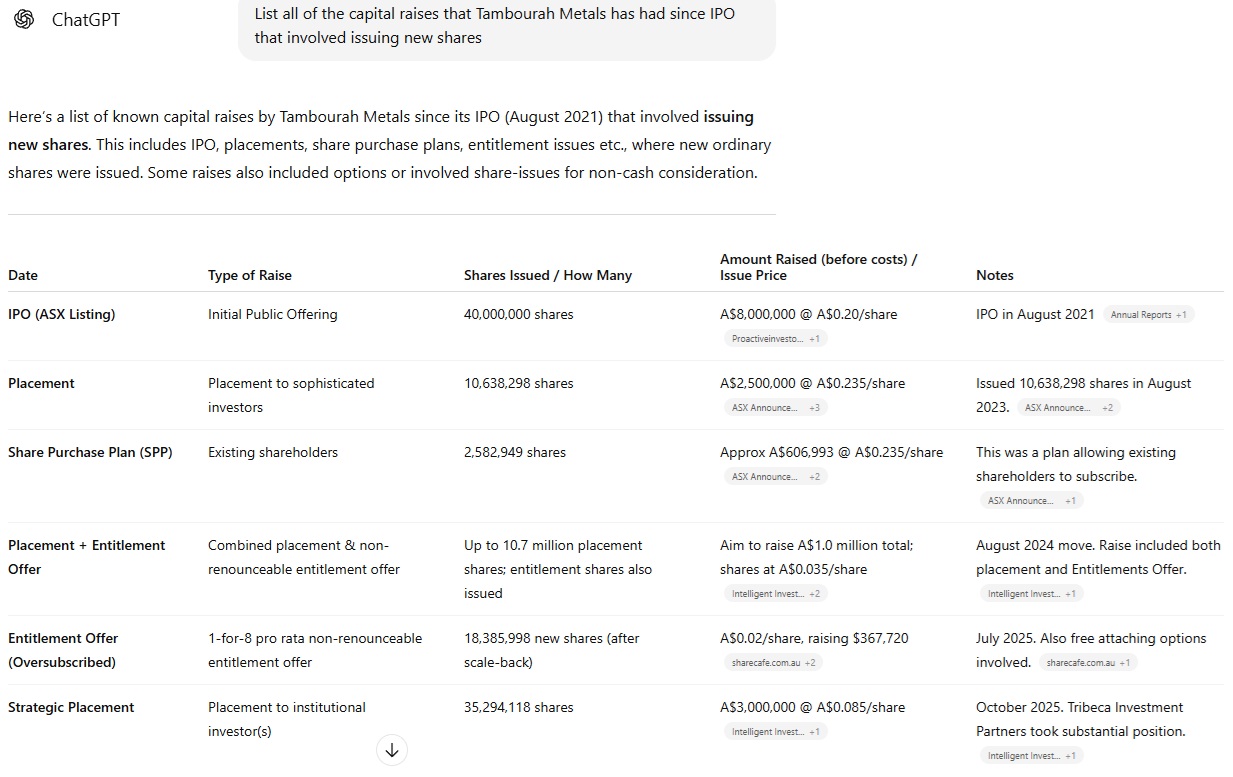1233x777 pixels.
Task: Click the Strategic Placement row label
Action: [x=71, y=707]
